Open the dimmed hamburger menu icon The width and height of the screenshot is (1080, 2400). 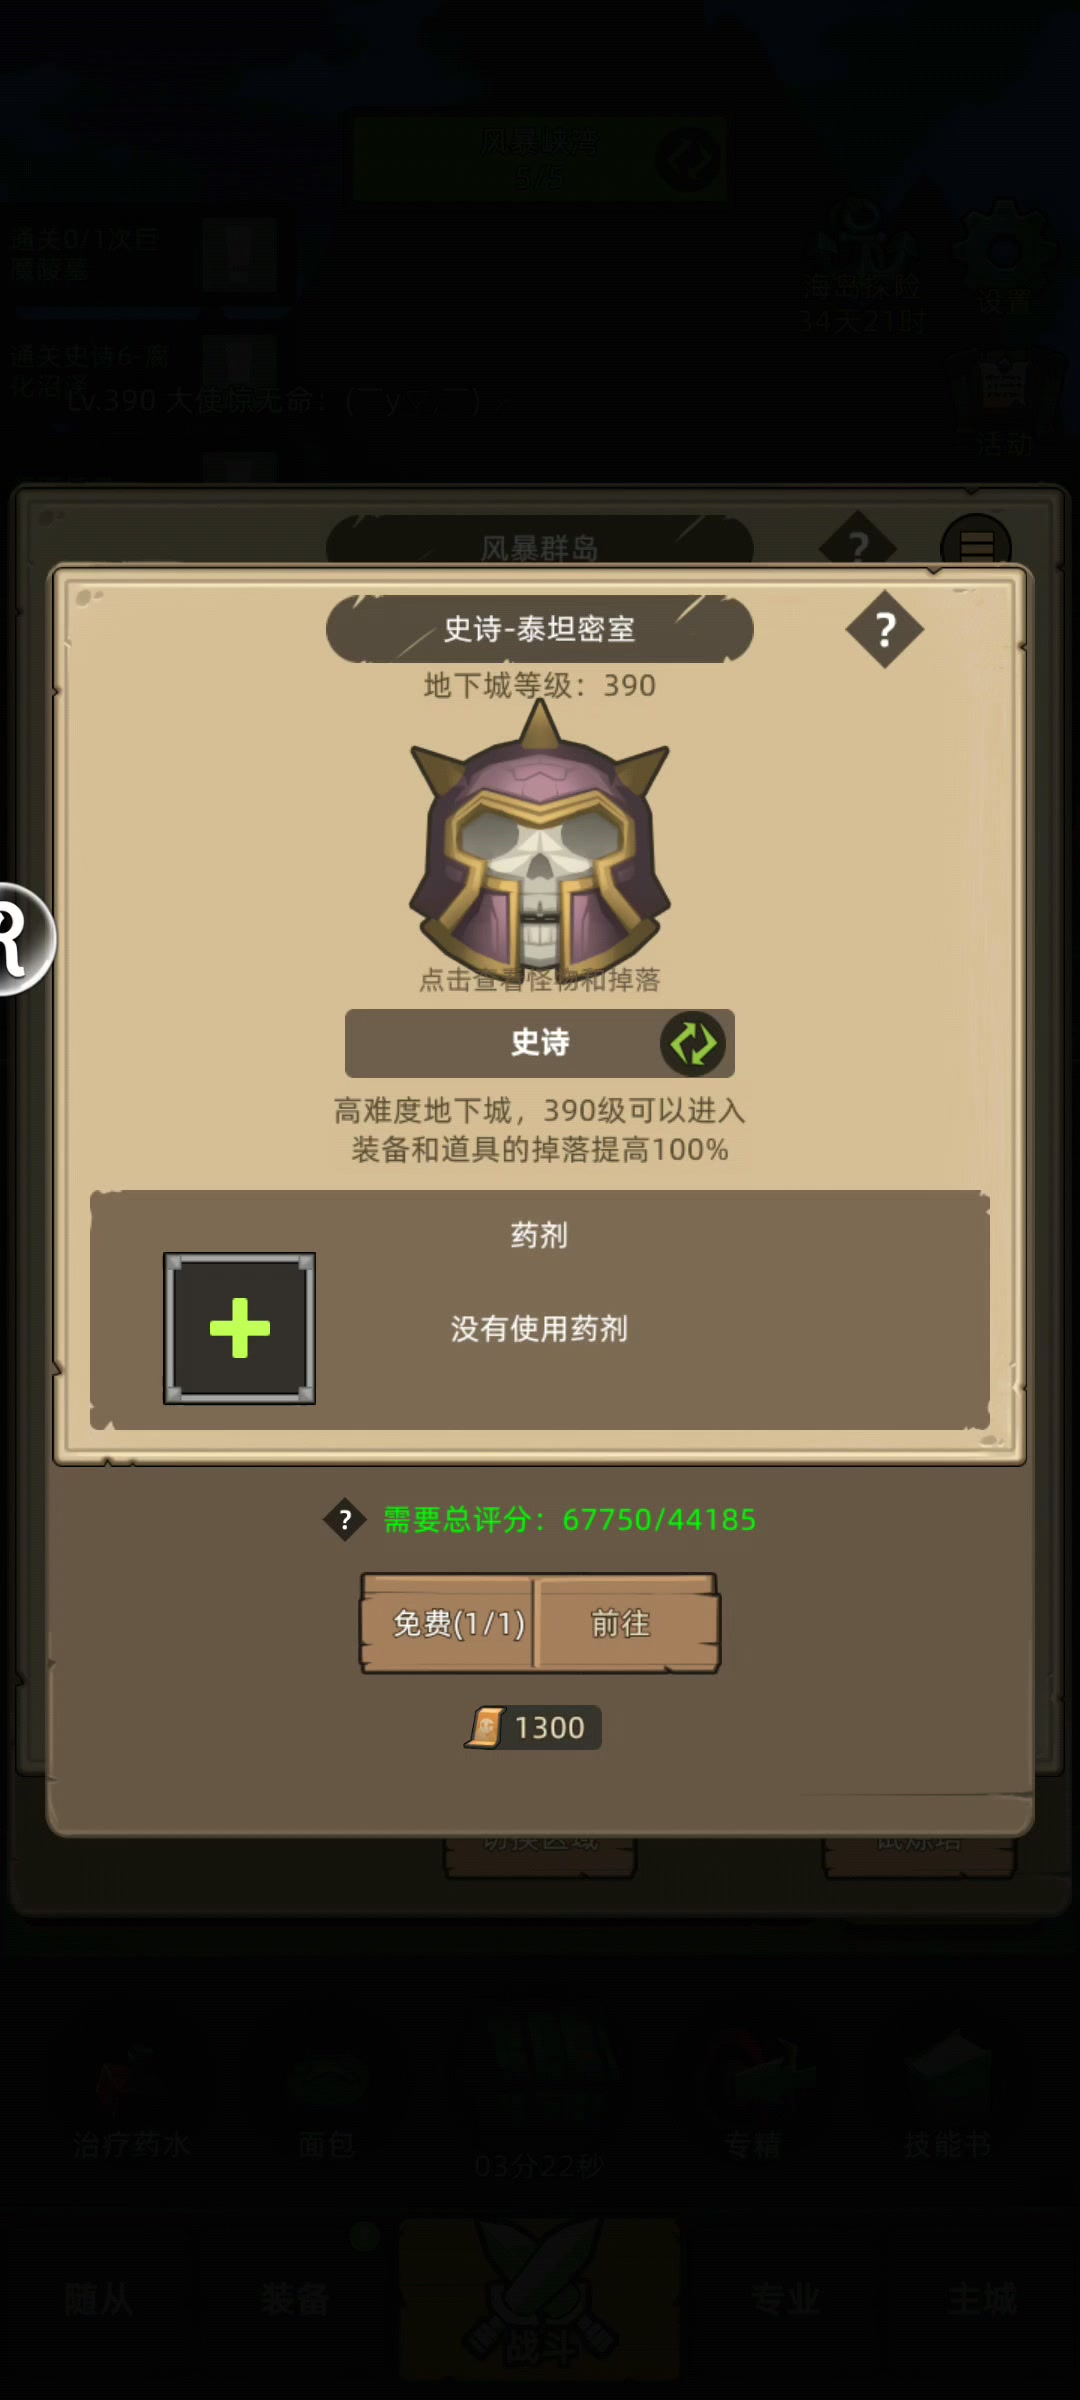tap(976, 546)
